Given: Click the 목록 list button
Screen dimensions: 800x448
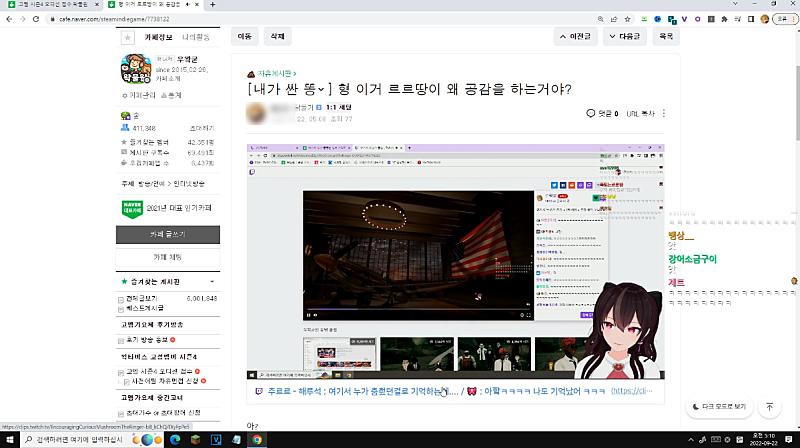Looking at the screenshot, I should (x=664, y=36).
